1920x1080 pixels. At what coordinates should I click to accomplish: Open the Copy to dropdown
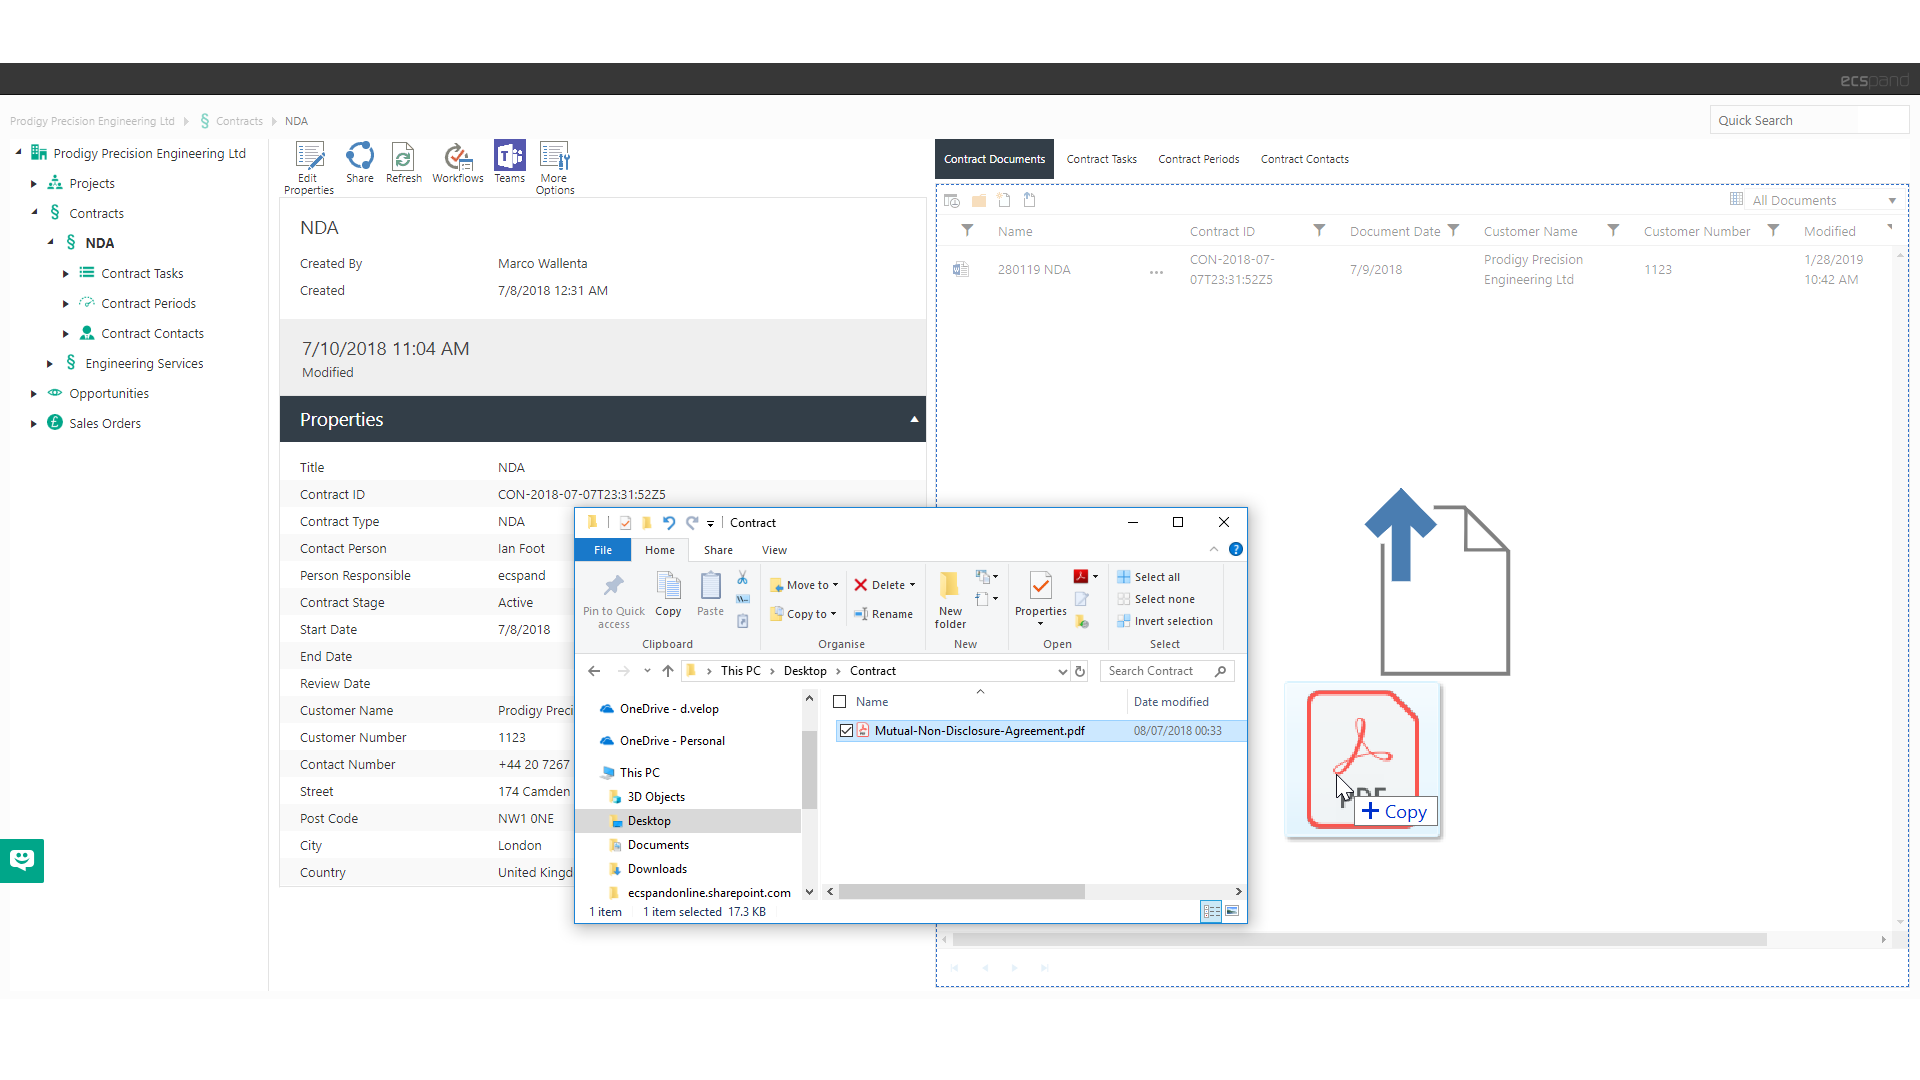[803, 614]
